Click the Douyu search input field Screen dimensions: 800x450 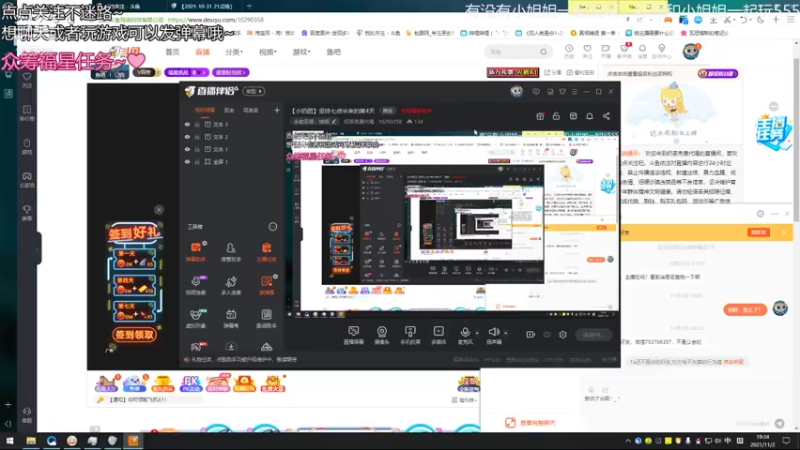click(x=513, y=52)
